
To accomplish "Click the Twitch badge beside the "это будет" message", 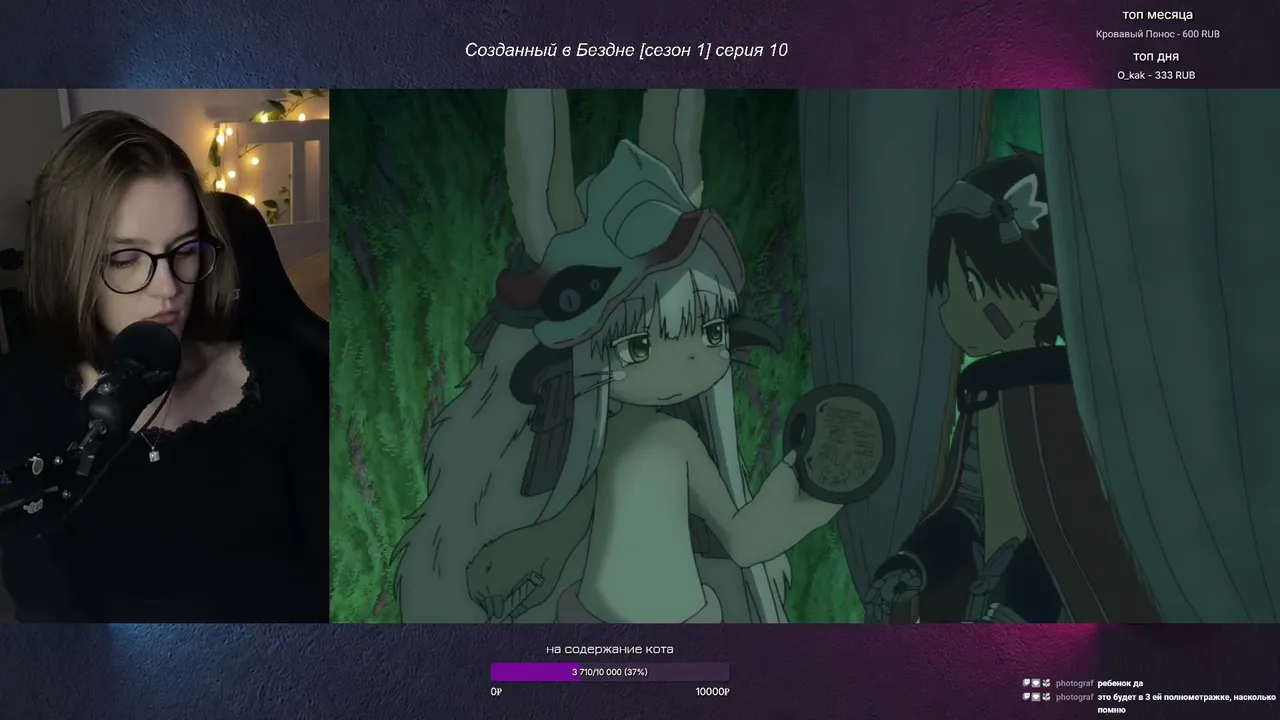I will pyautogui.click(x=1026, y=696).
